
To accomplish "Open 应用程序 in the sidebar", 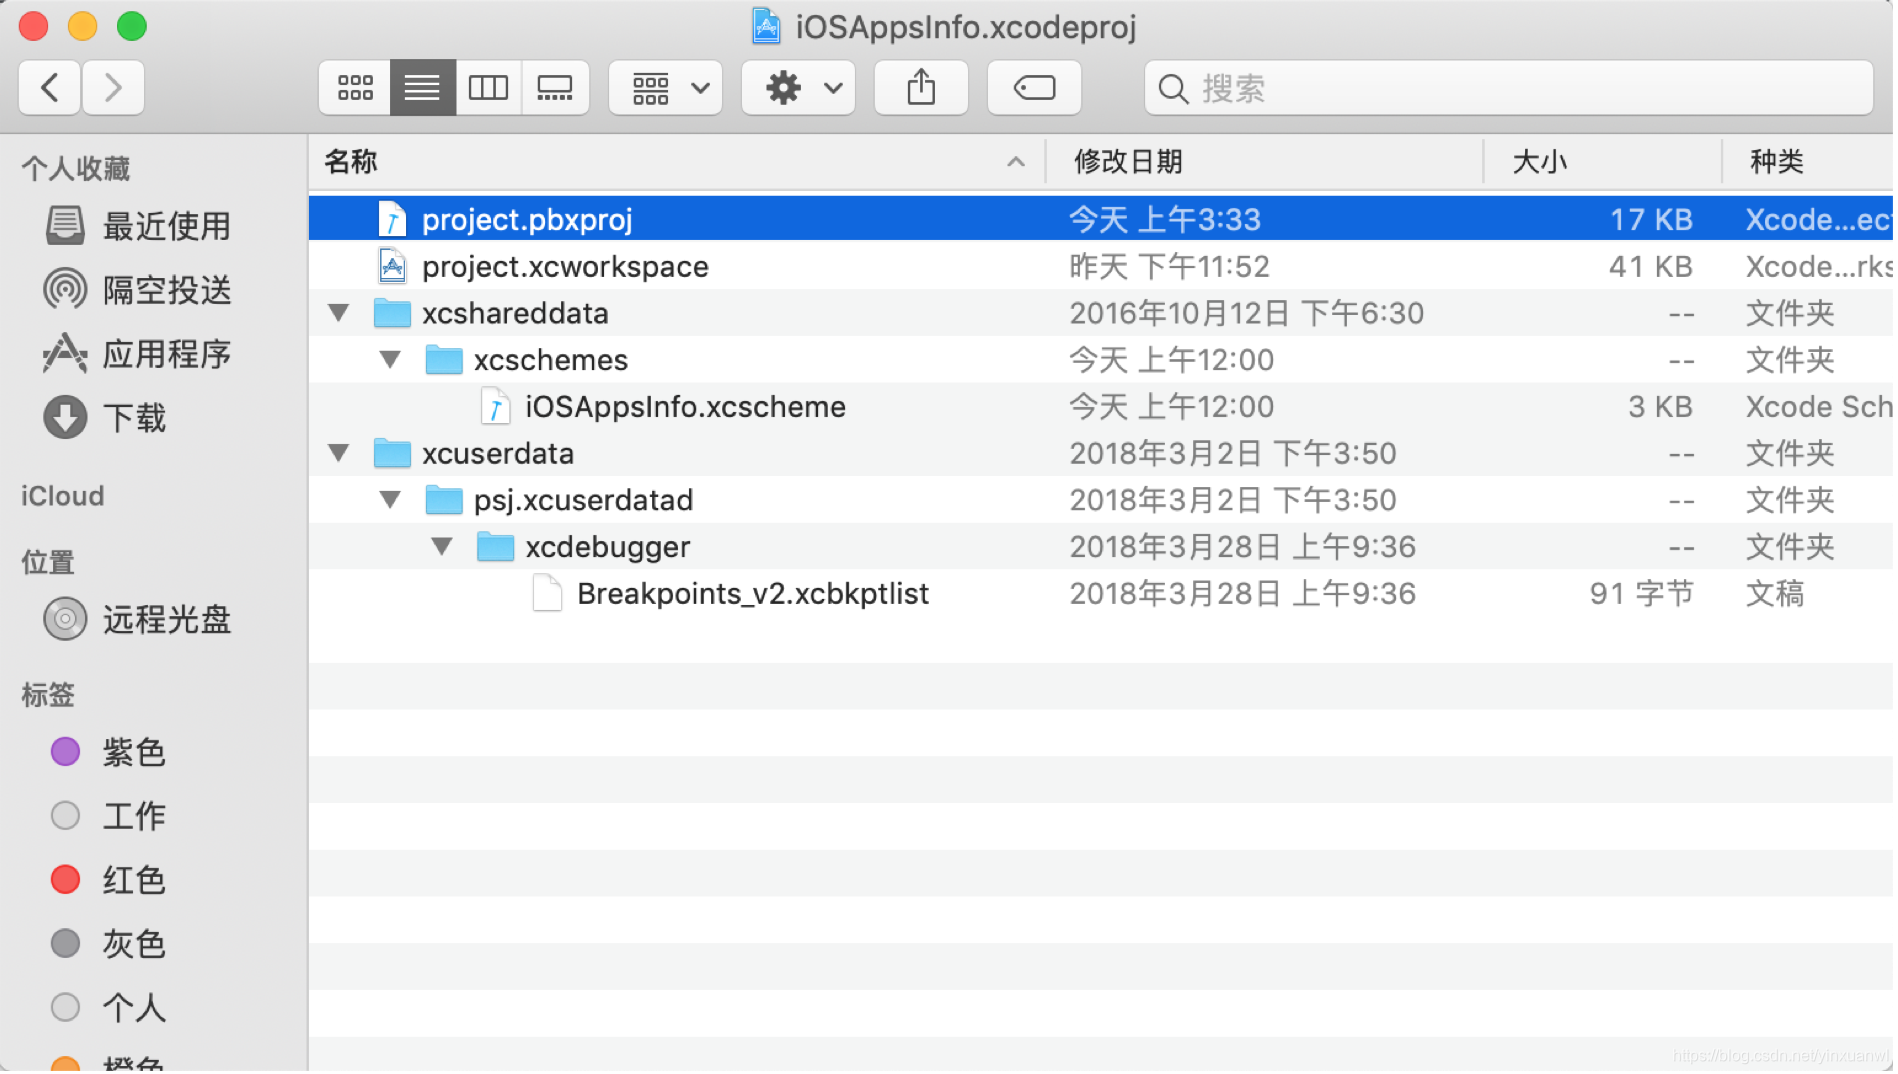I will point(138,354).
